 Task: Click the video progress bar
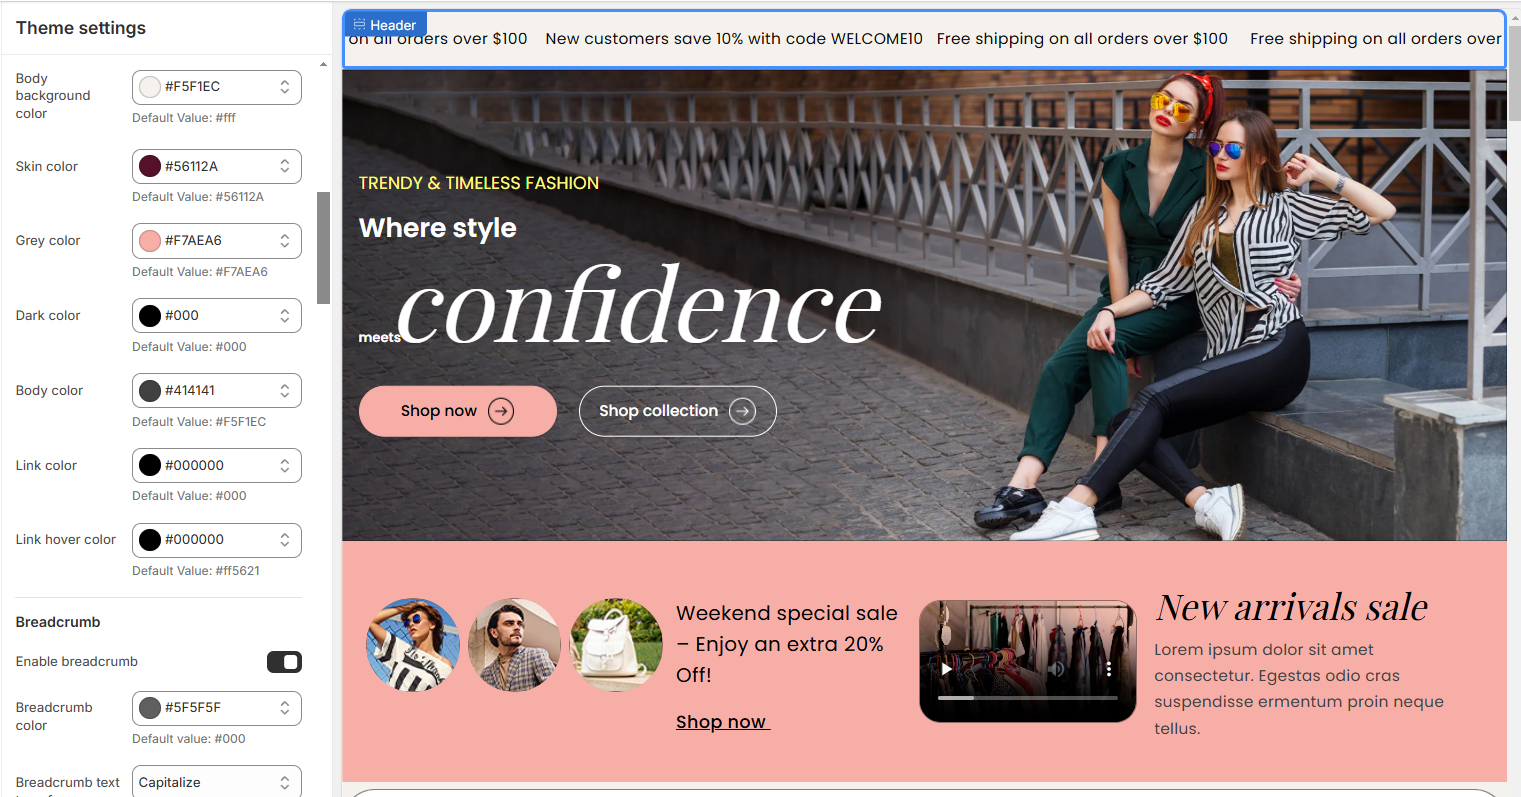(1027, 698)
